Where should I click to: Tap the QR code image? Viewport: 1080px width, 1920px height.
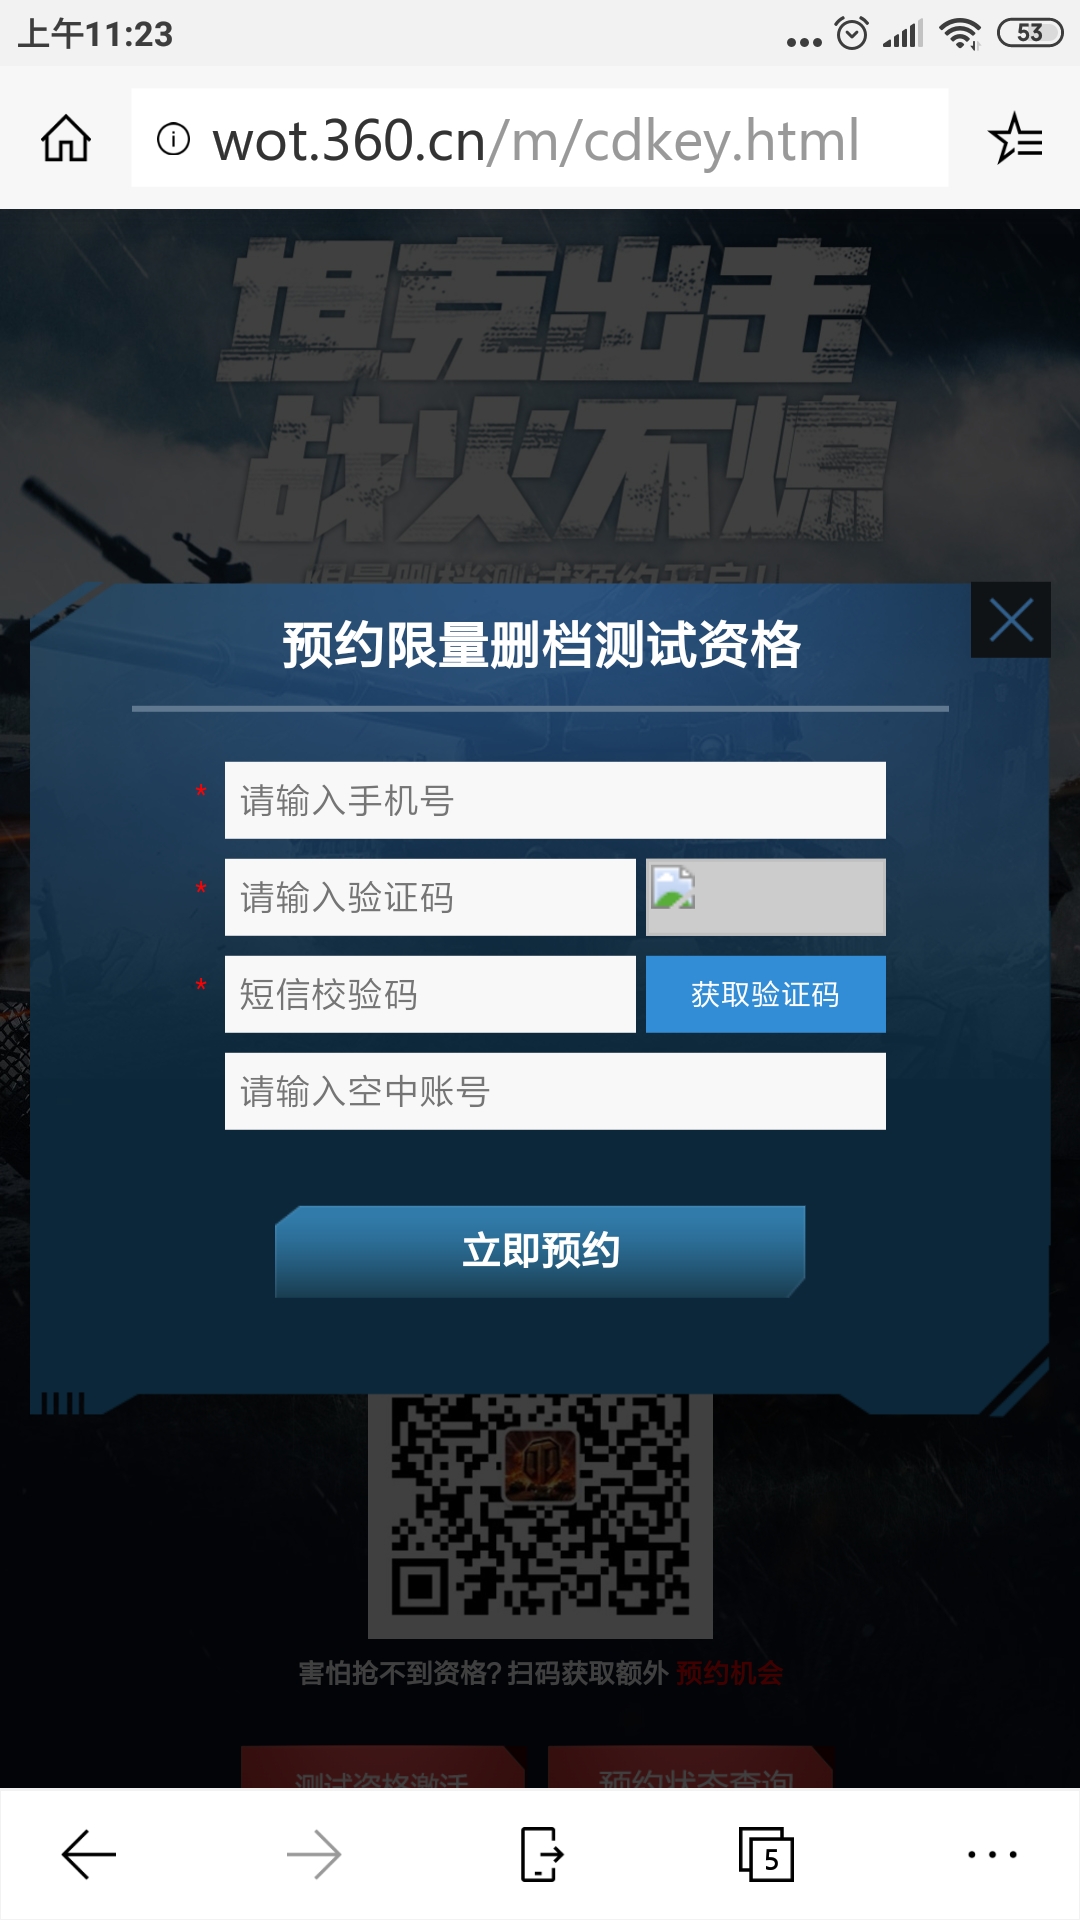point(540,1515)
